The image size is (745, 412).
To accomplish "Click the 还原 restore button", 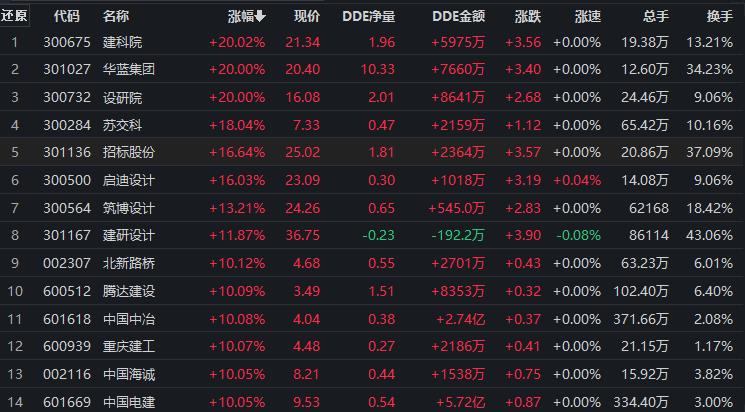I will pyautogui.click(x=15, y=16).
